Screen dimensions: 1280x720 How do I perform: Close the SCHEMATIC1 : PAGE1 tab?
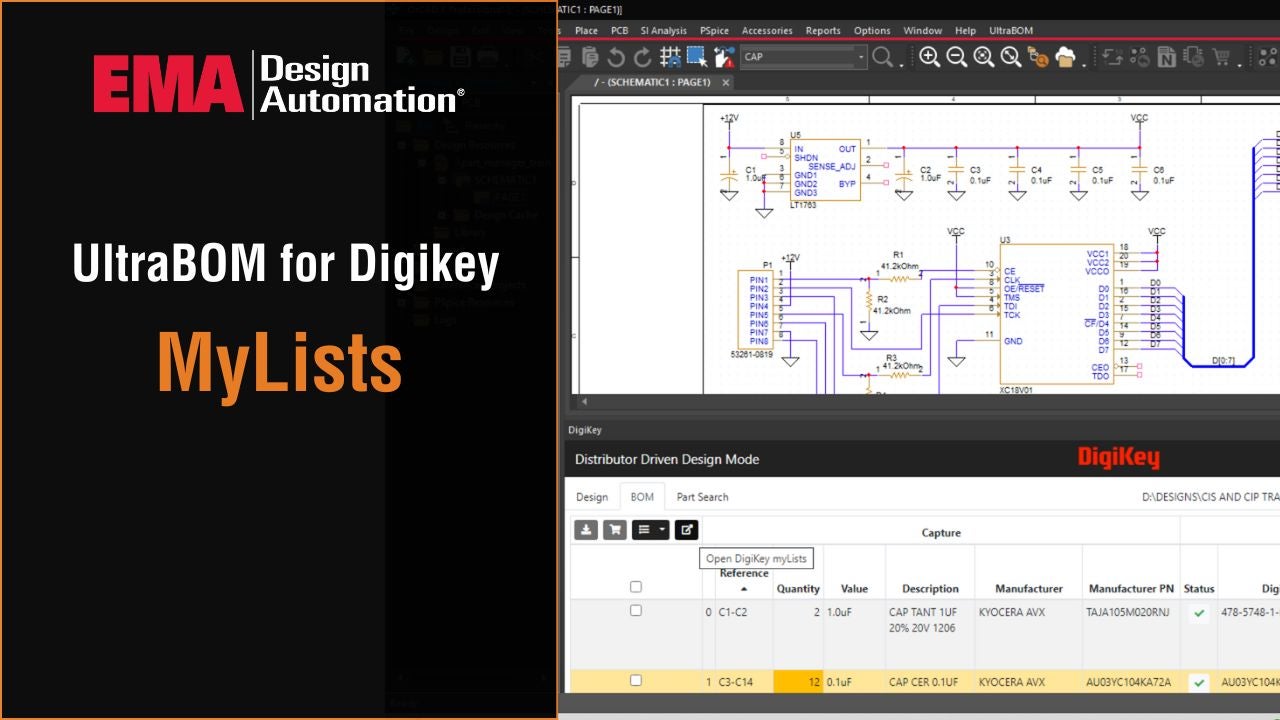[726, 83]
